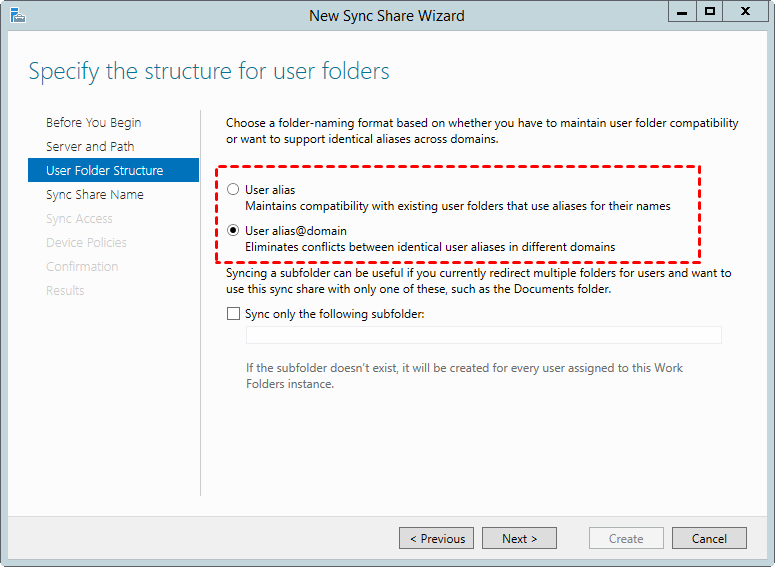Go to Before You Begin step
Image resolution: width=775 pixels, height=567 pixels.
[93, 123]
